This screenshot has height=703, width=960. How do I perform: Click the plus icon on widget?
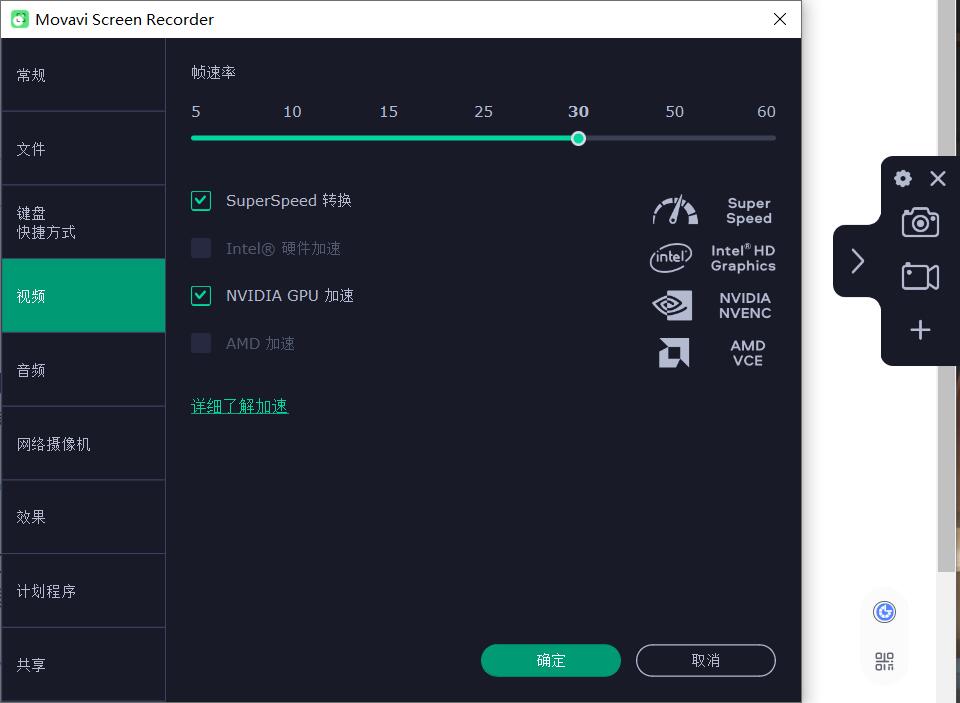pos(920,330)
